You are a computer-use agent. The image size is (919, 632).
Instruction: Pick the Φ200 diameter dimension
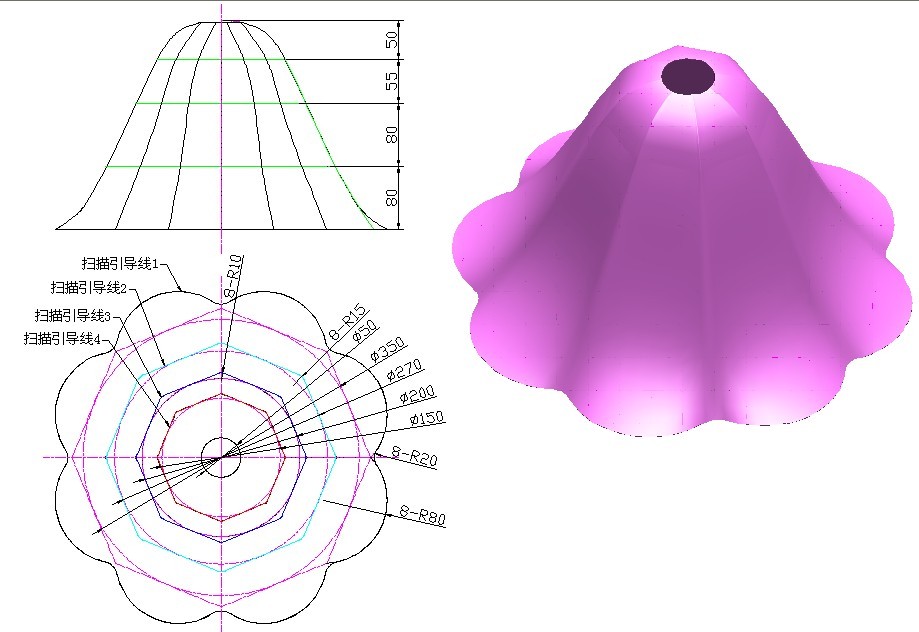click(417, 395)
